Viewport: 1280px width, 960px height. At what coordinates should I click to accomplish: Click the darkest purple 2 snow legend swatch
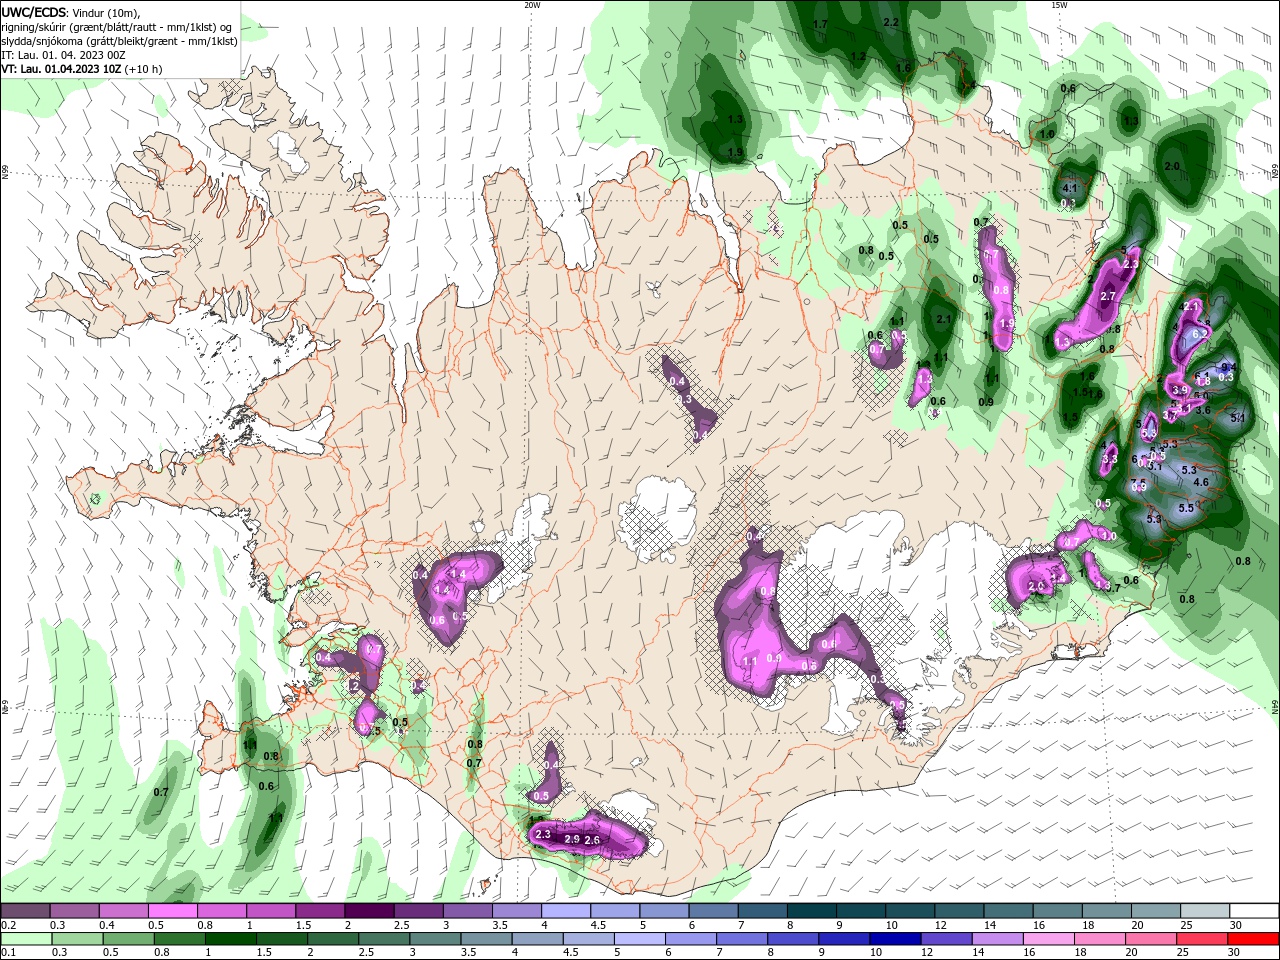[369, 911]
